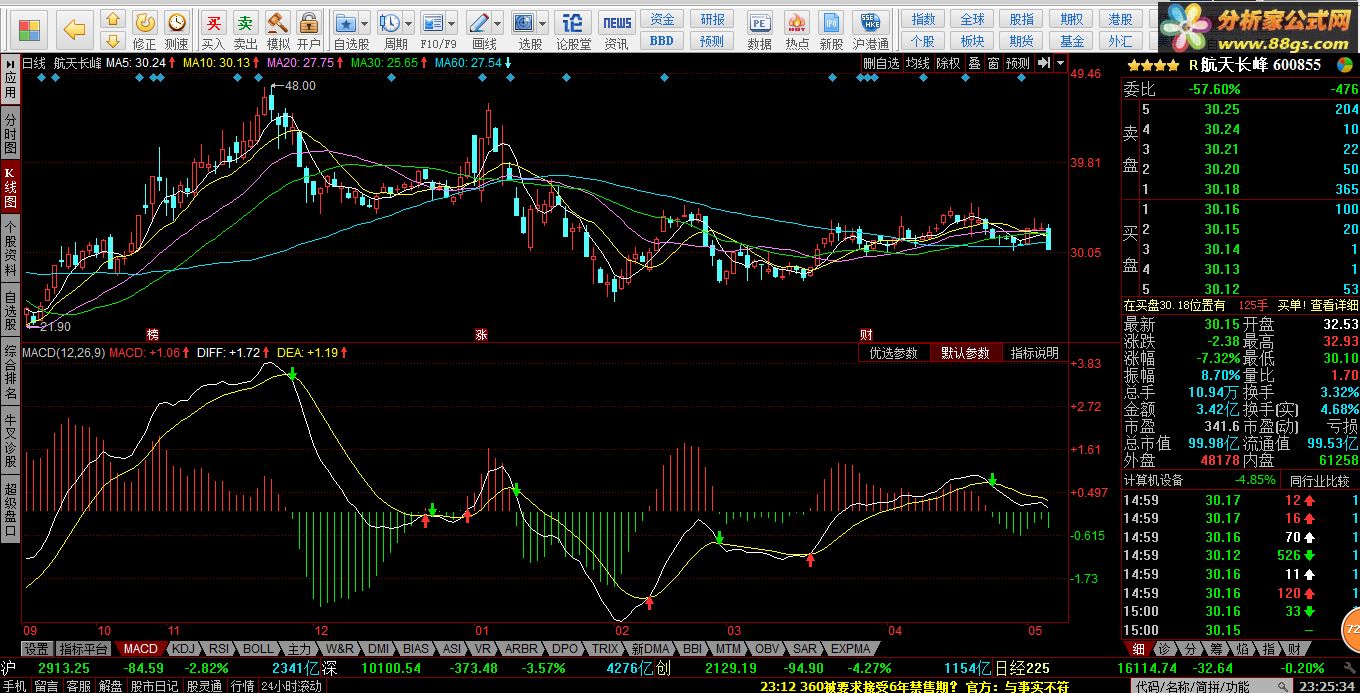Switch to the 分时图 side tab
The image size is (1360, 693).
pos(10,135)
